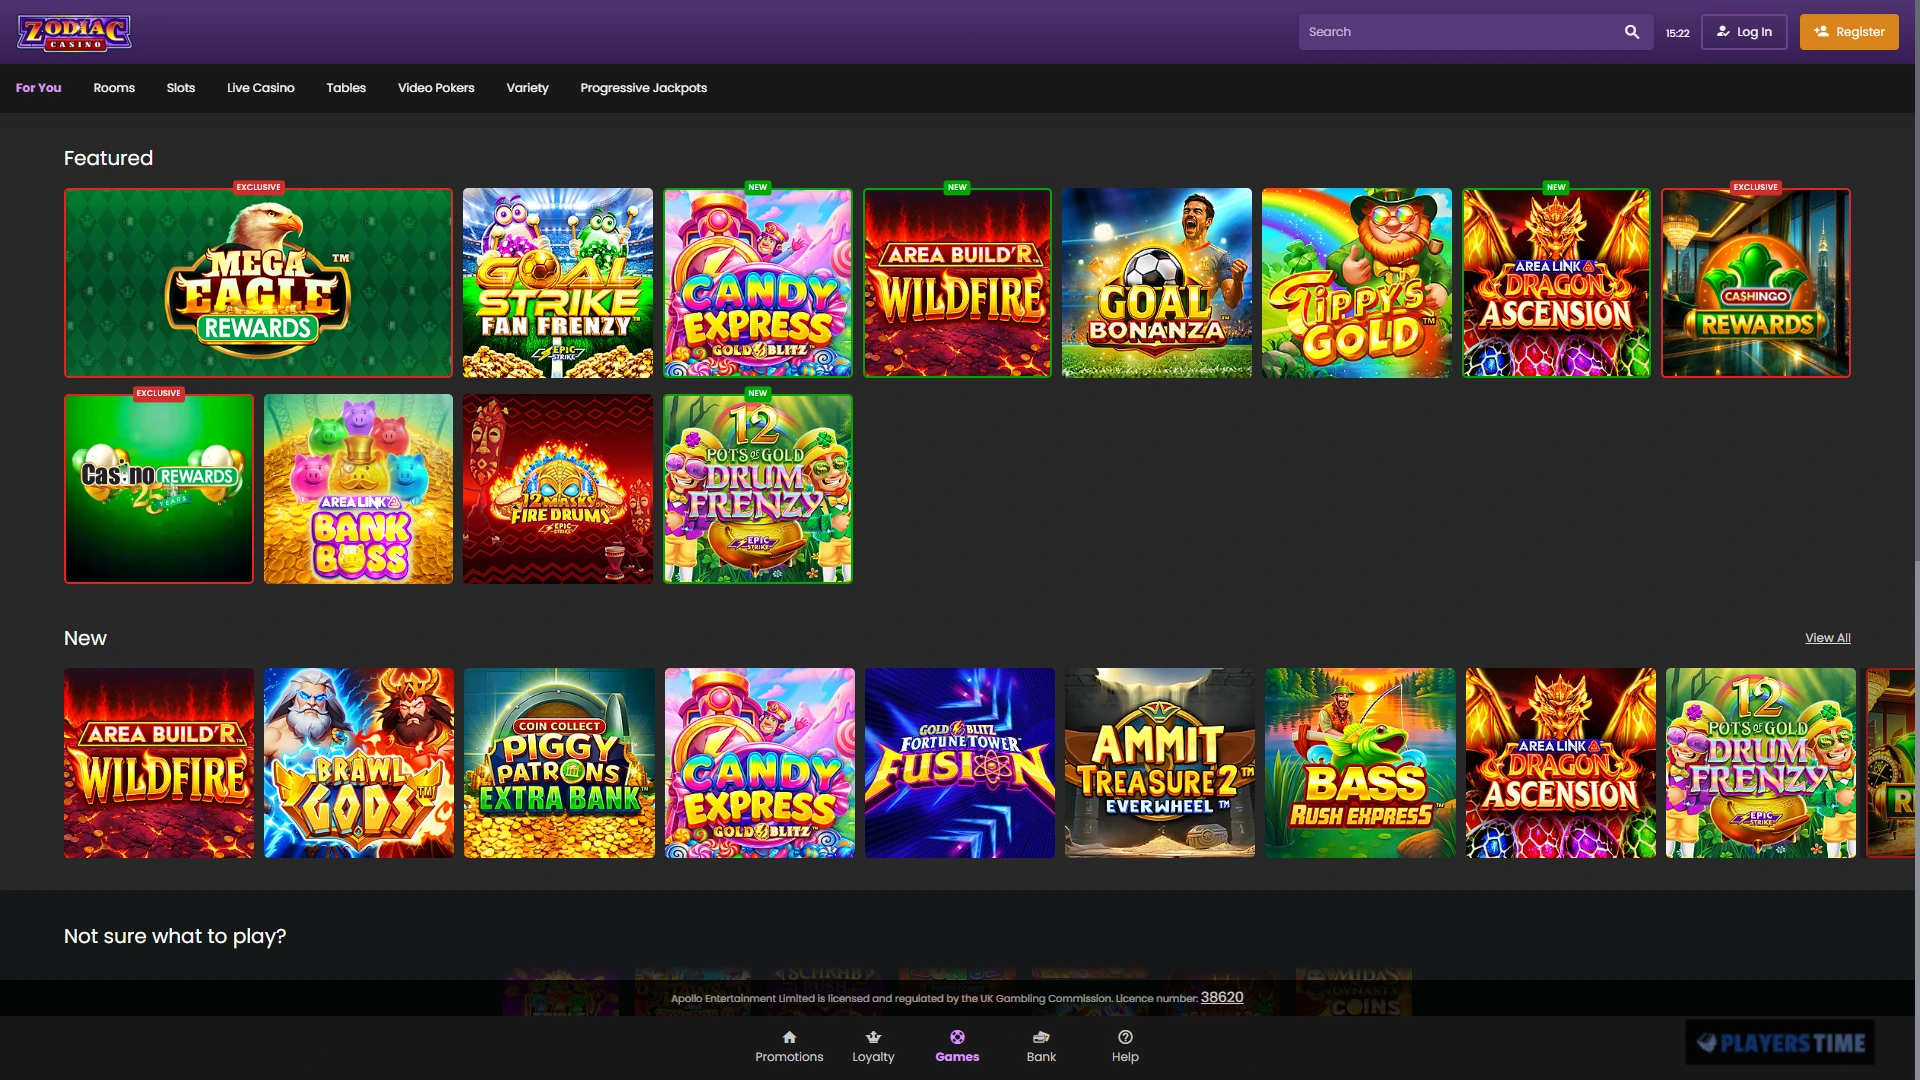
Task: Open Goal Strike Fan Frenzy game
Action: pyautogui.click(x=558, y=283)
